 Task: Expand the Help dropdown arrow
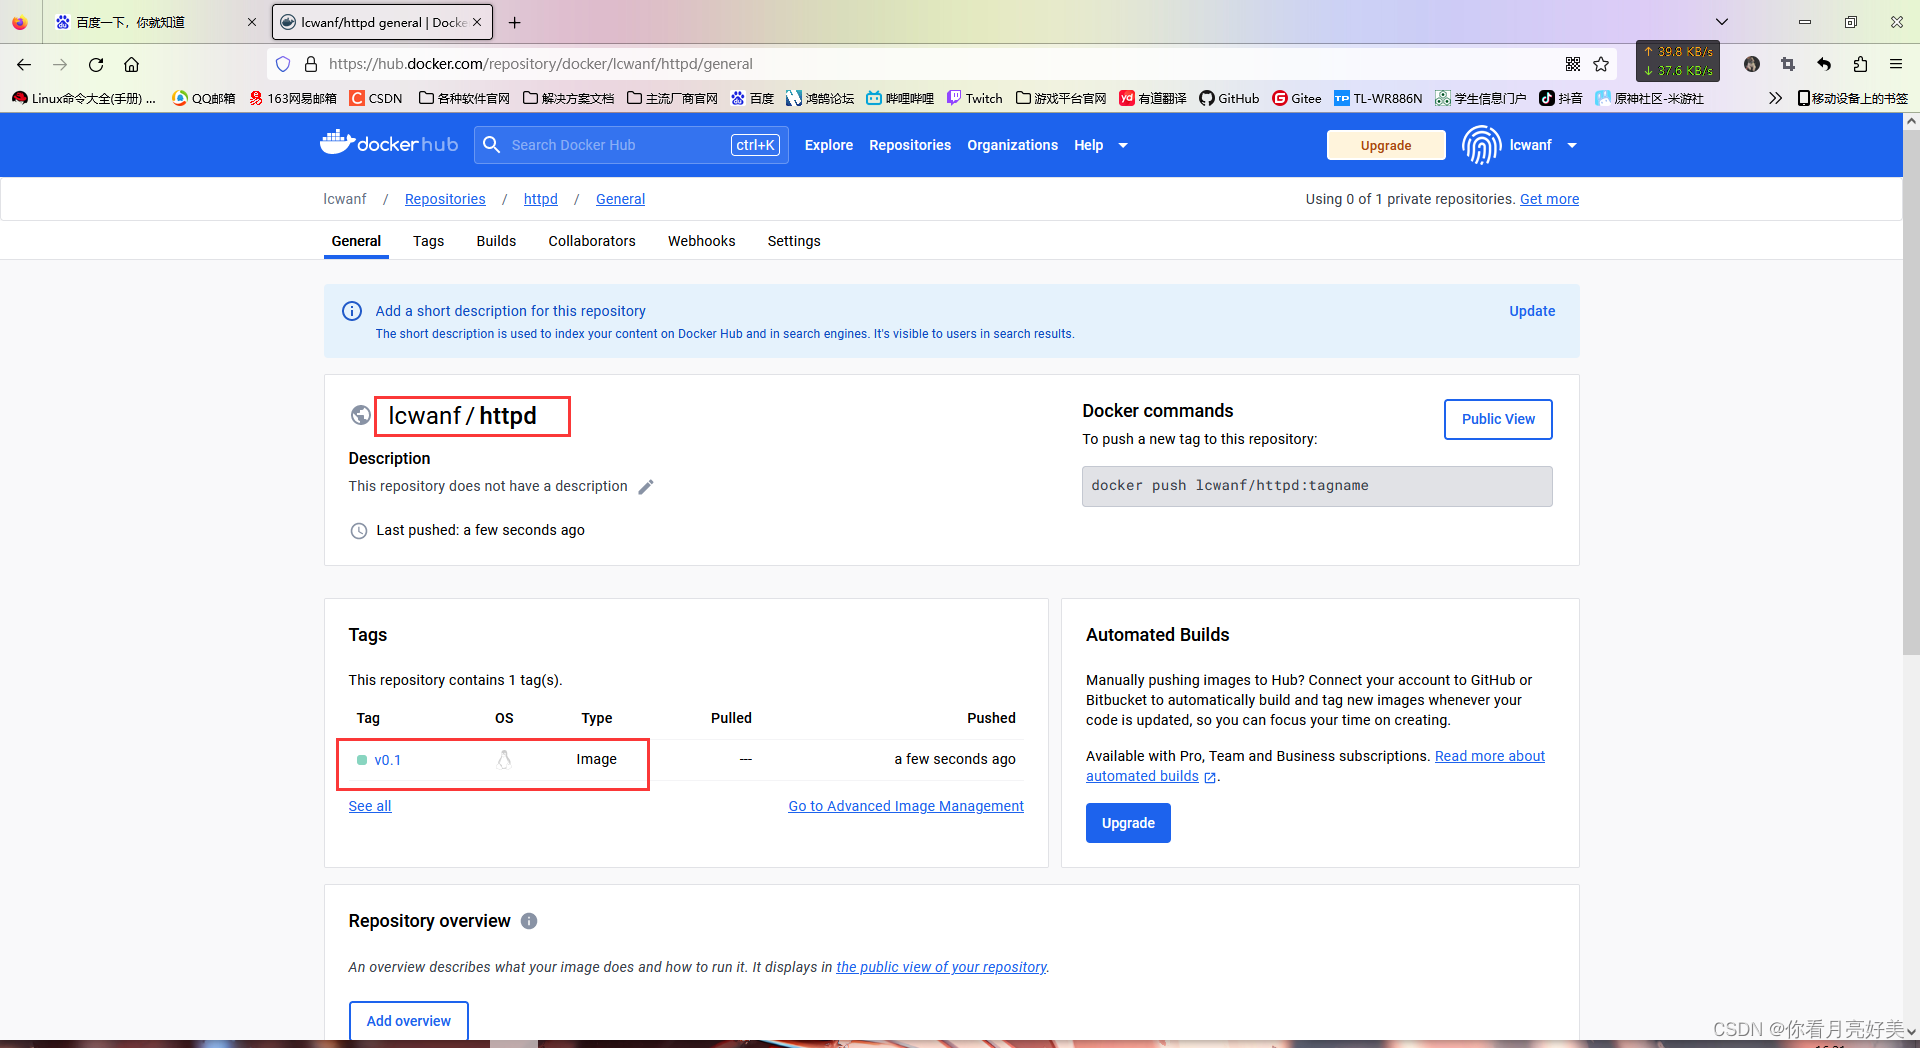coord(1123,146)
